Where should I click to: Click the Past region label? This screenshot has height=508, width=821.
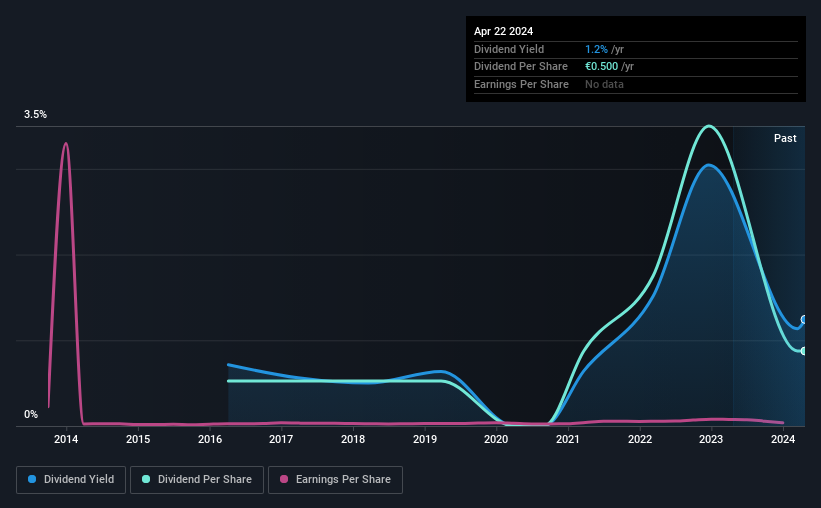click(x=785, y=138)
